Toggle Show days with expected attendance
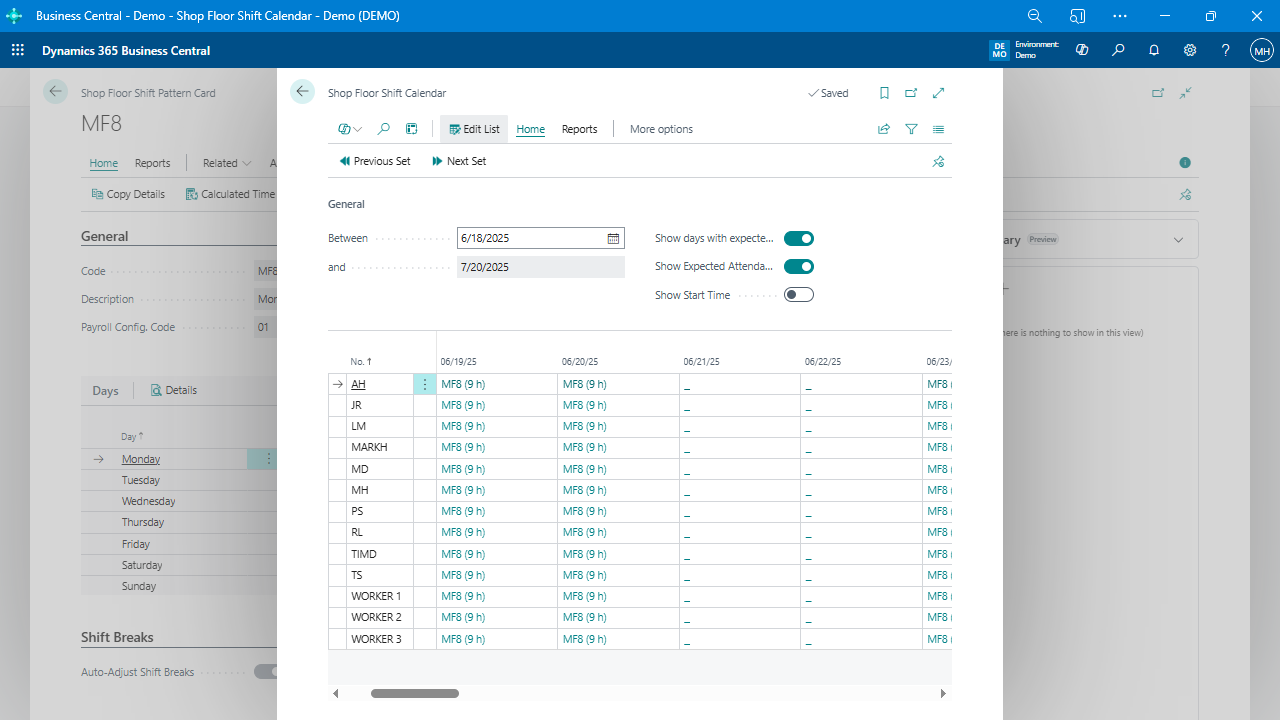Image resolution: width=1280 pixels, height=720 pixels. [798, 239]
